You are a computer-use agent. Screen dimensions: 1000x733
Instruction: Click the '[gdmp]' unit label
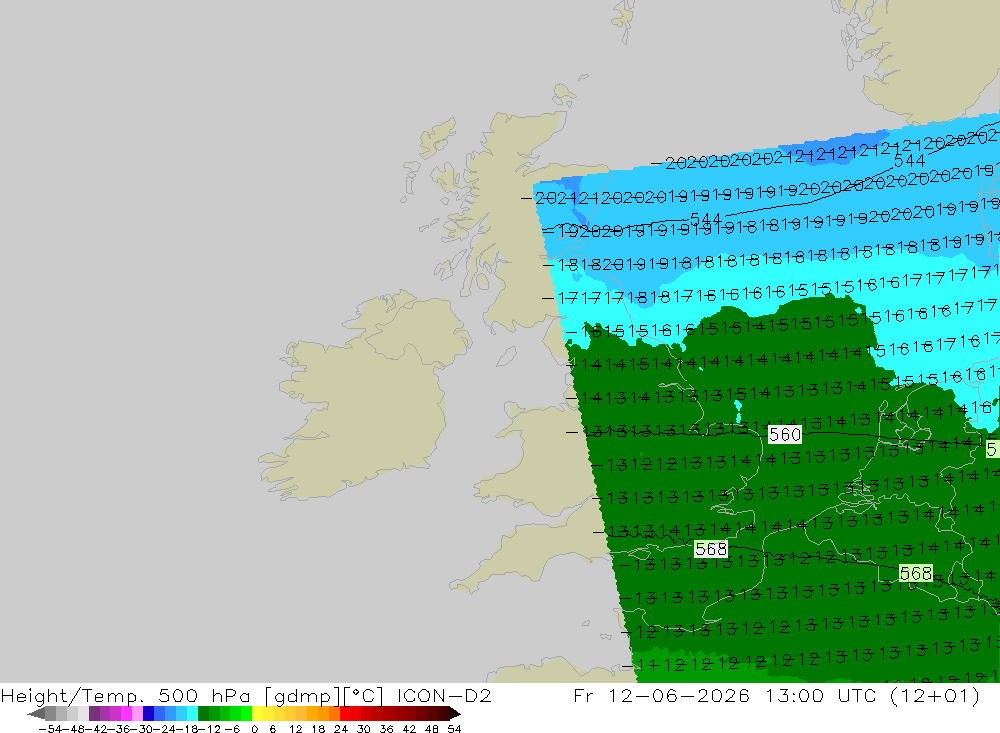[x=302, y=695]
